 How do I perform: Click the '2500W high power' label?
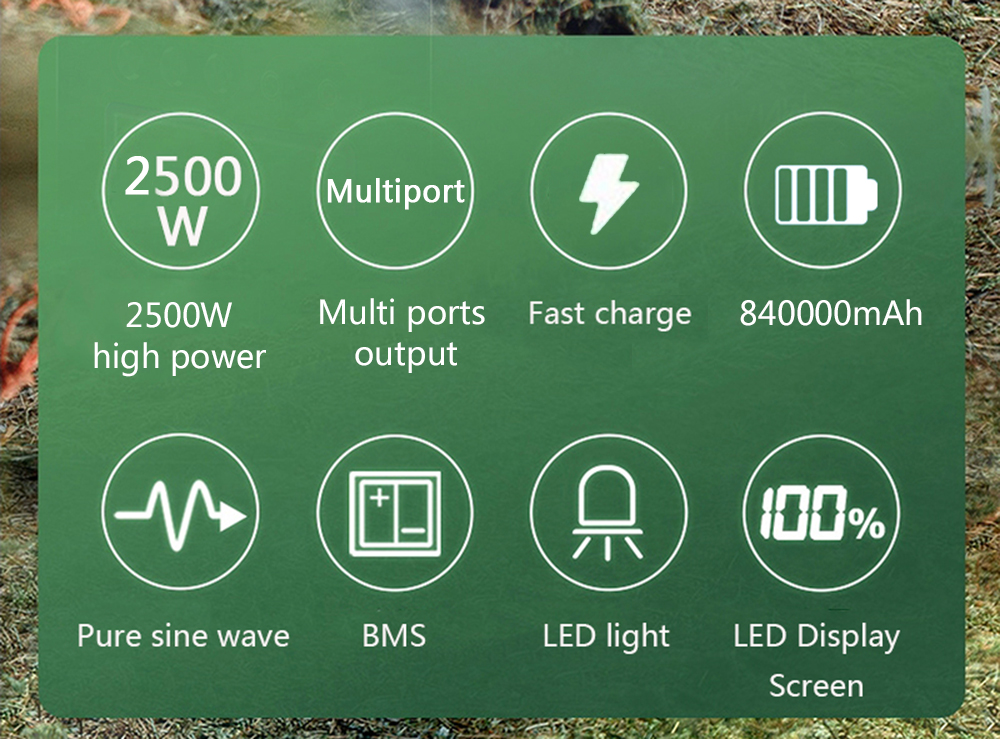coord(179,335)
